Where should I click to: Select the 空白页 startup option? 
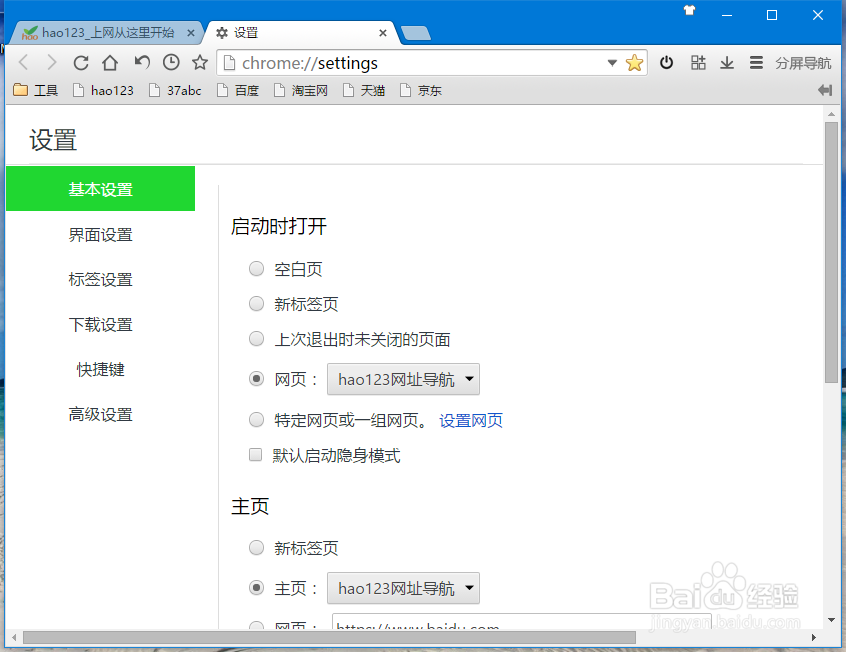(256, 268)
